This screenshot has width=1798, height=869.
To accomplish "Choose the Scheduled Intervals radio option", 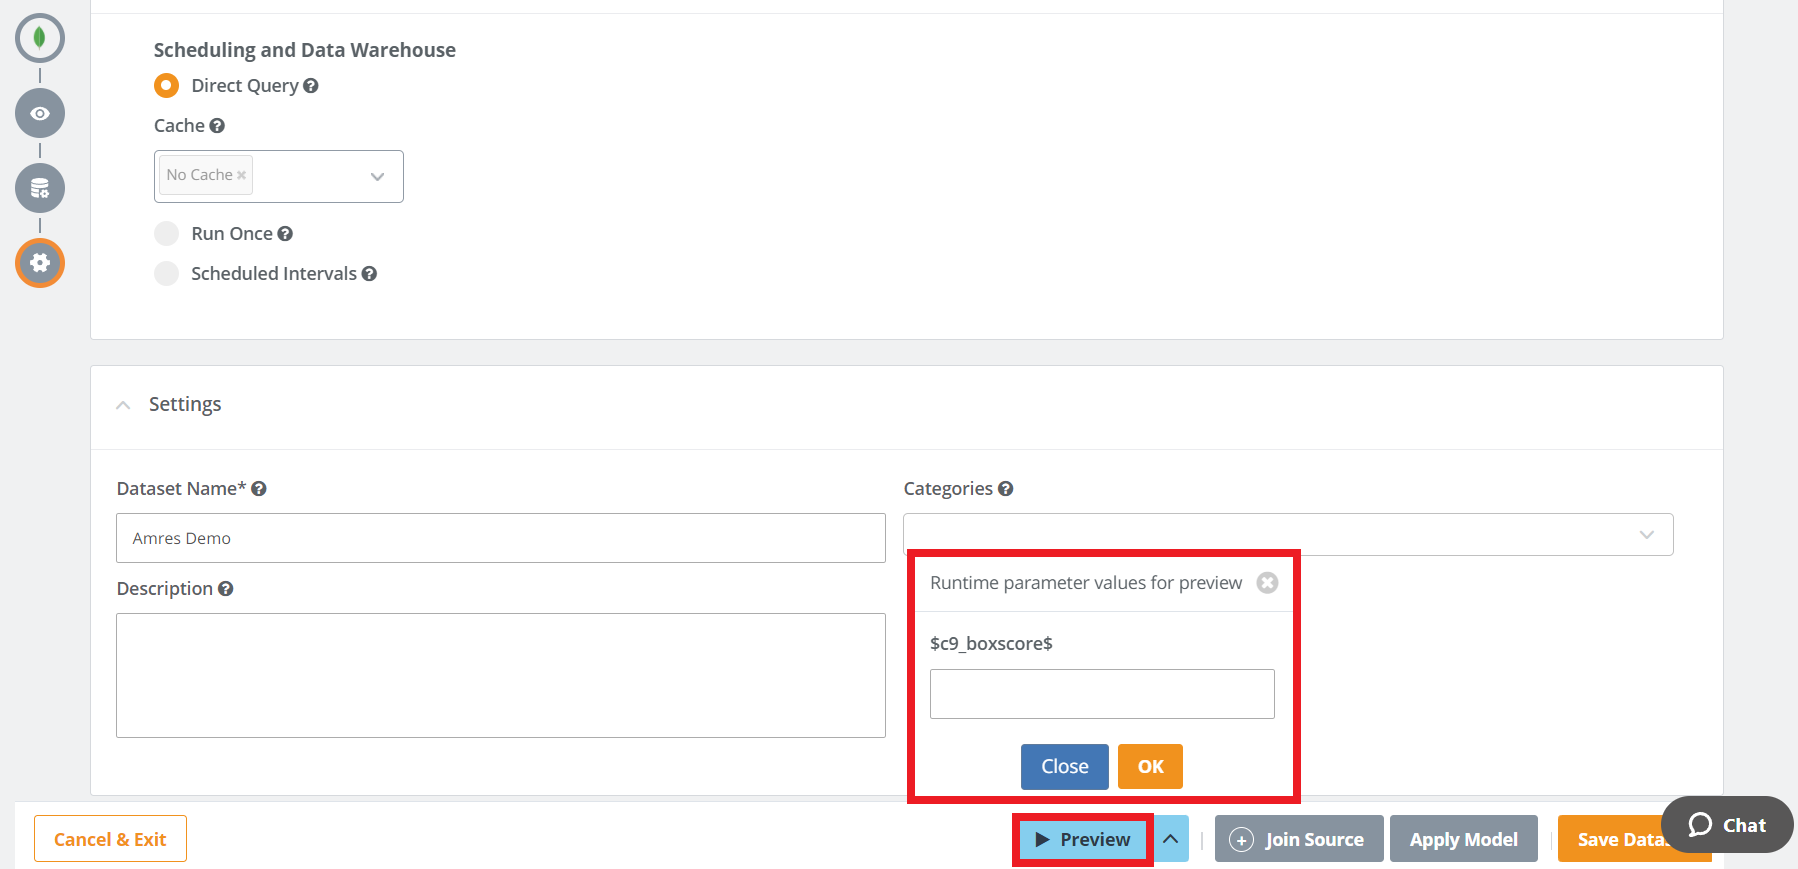I will coord(167,274).
